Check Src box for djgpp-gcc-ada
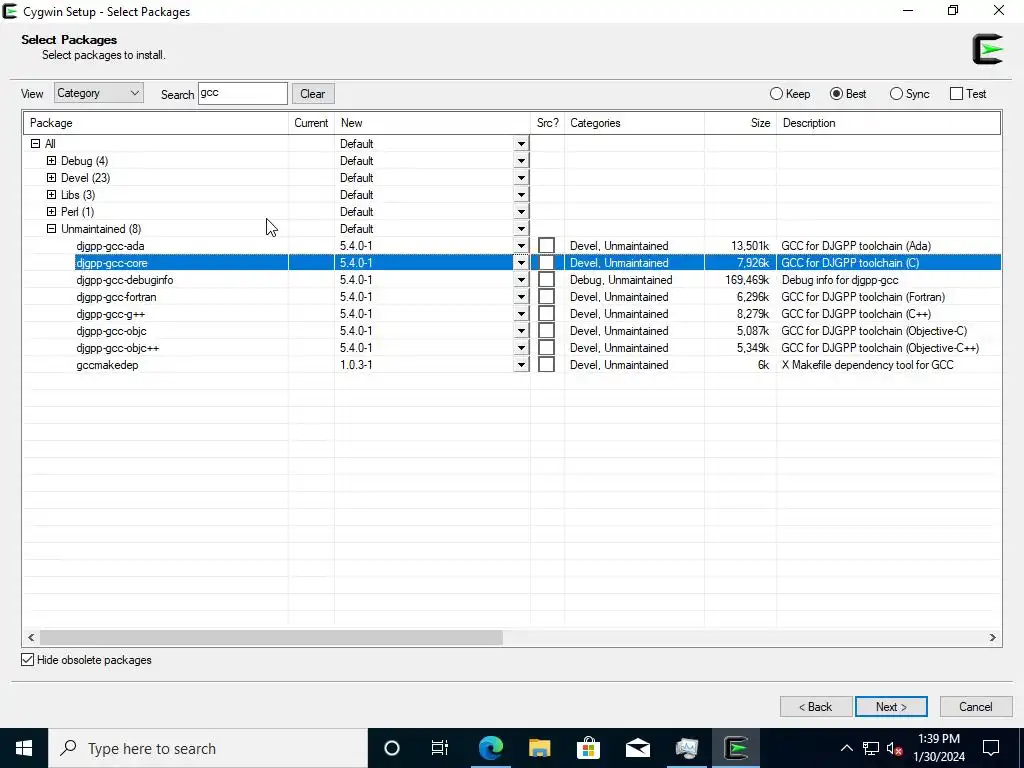Screen dimensions: 1024x768 [x=547, y=246]
